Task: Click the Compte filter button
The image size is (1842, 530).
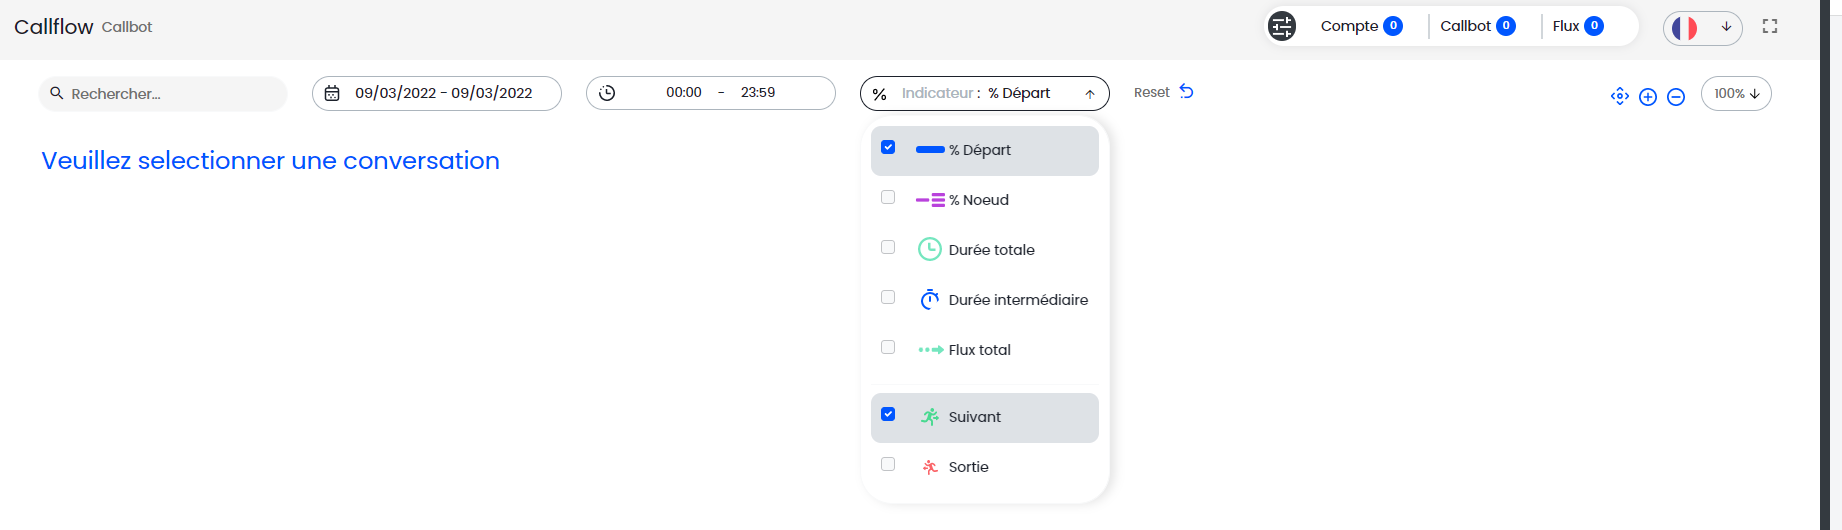Action: [1361, 26]
